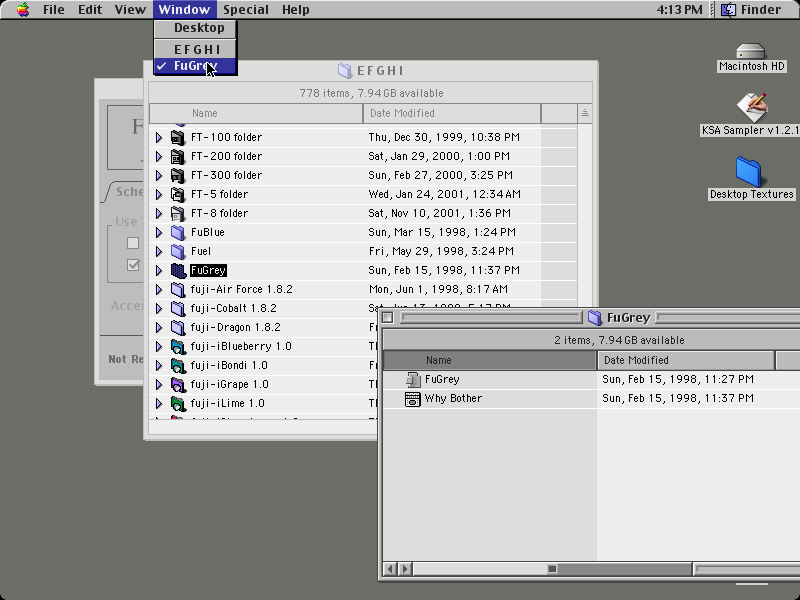This screenshot has height=600, width=800.
Task: Select the FT-300 folder icon
Action: tap(178, 175)
